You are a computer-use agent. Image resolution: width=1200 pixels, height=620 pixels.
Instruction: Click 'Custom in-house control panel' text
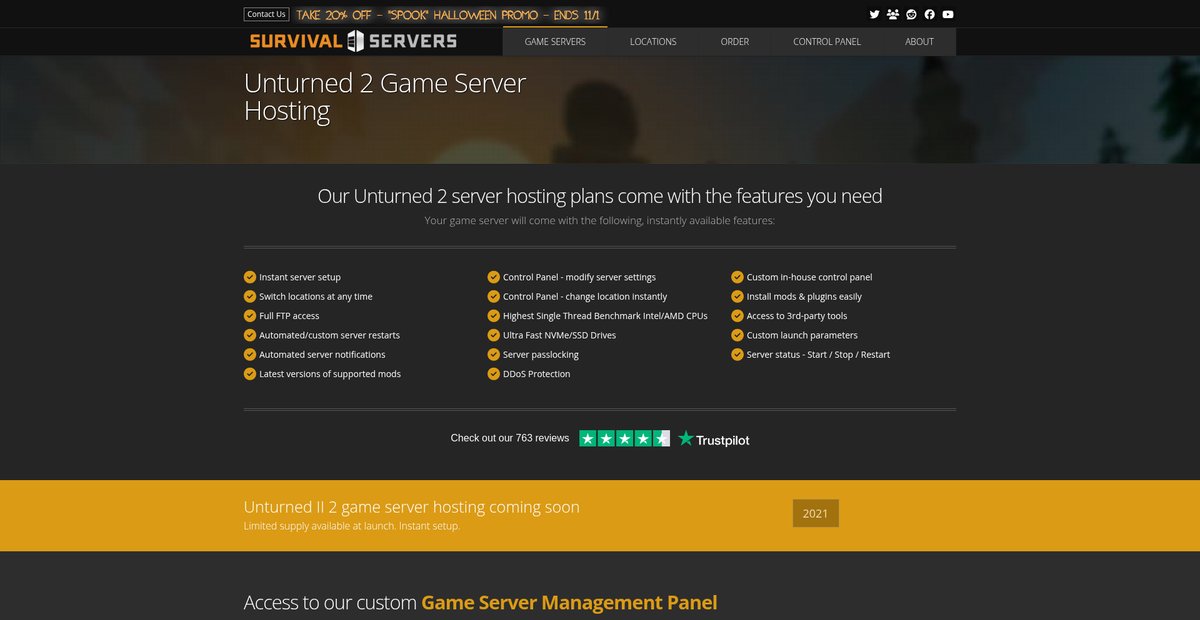pos(810,277)
